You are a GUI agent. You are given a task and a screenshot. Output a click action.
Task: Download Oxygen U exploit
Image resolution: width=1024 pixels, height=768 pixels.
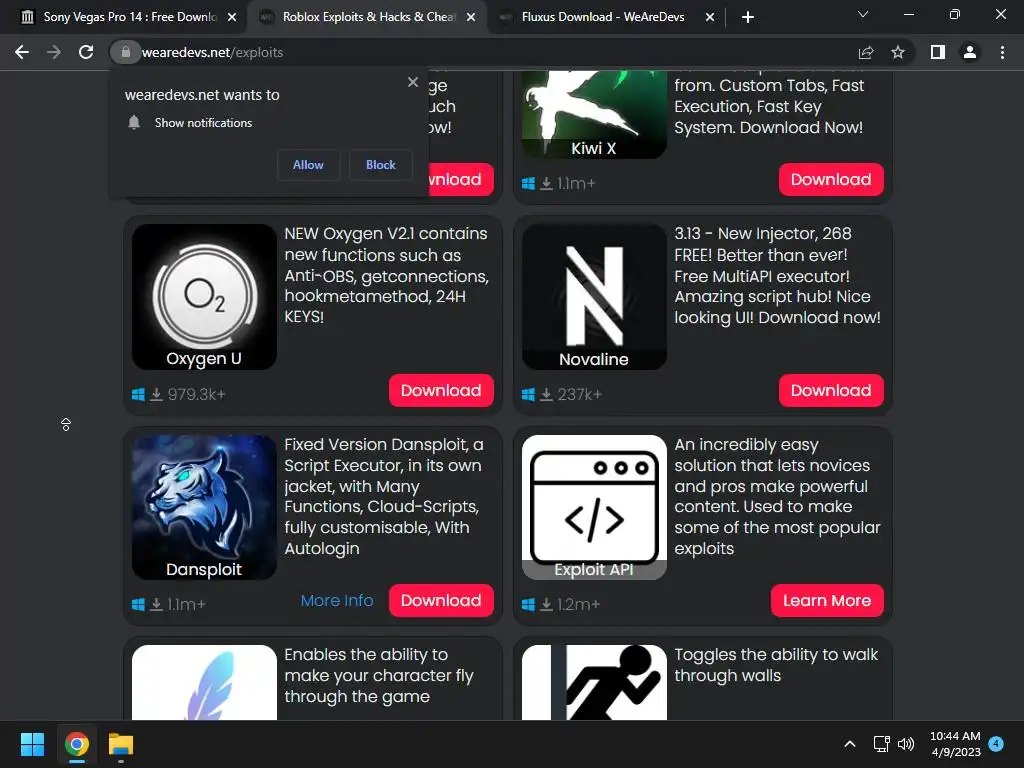click(x=441, y=391)
